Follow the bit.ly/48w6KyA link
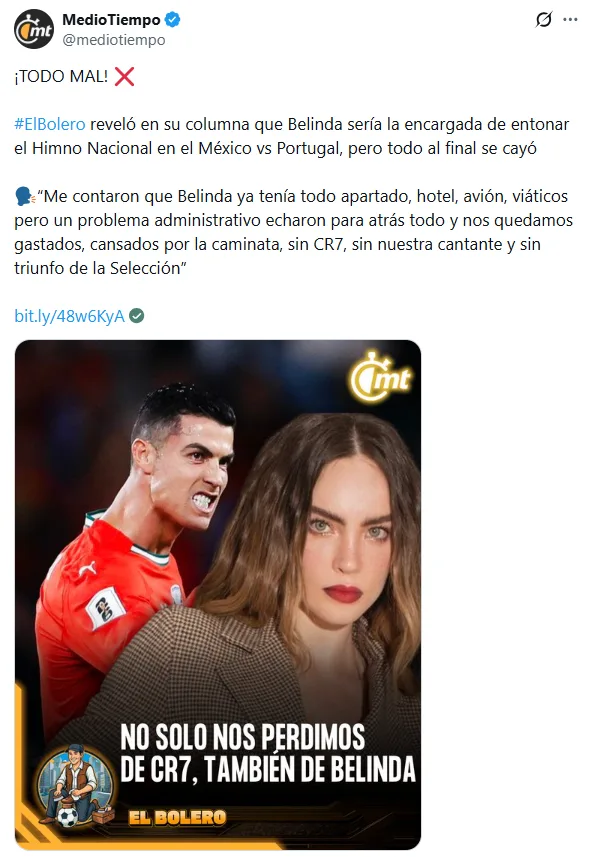This screenshot has height=857, width=590. tap(69, 316)
